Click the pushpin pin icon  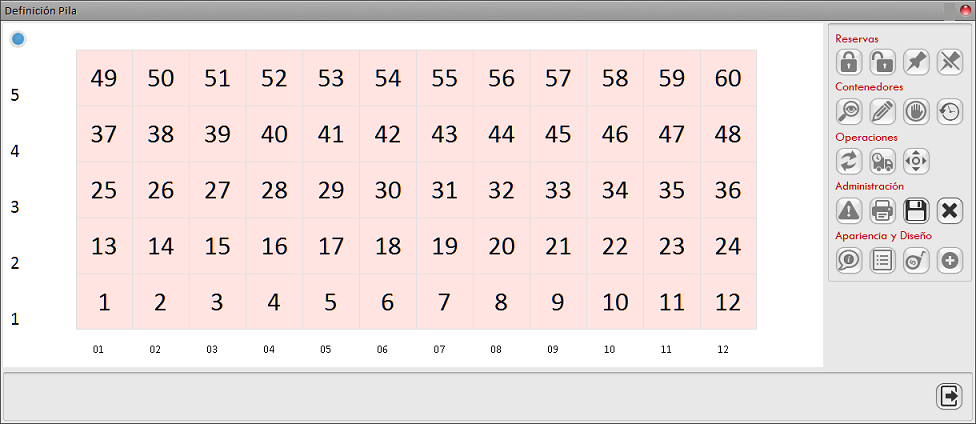[x=916, y=62]
